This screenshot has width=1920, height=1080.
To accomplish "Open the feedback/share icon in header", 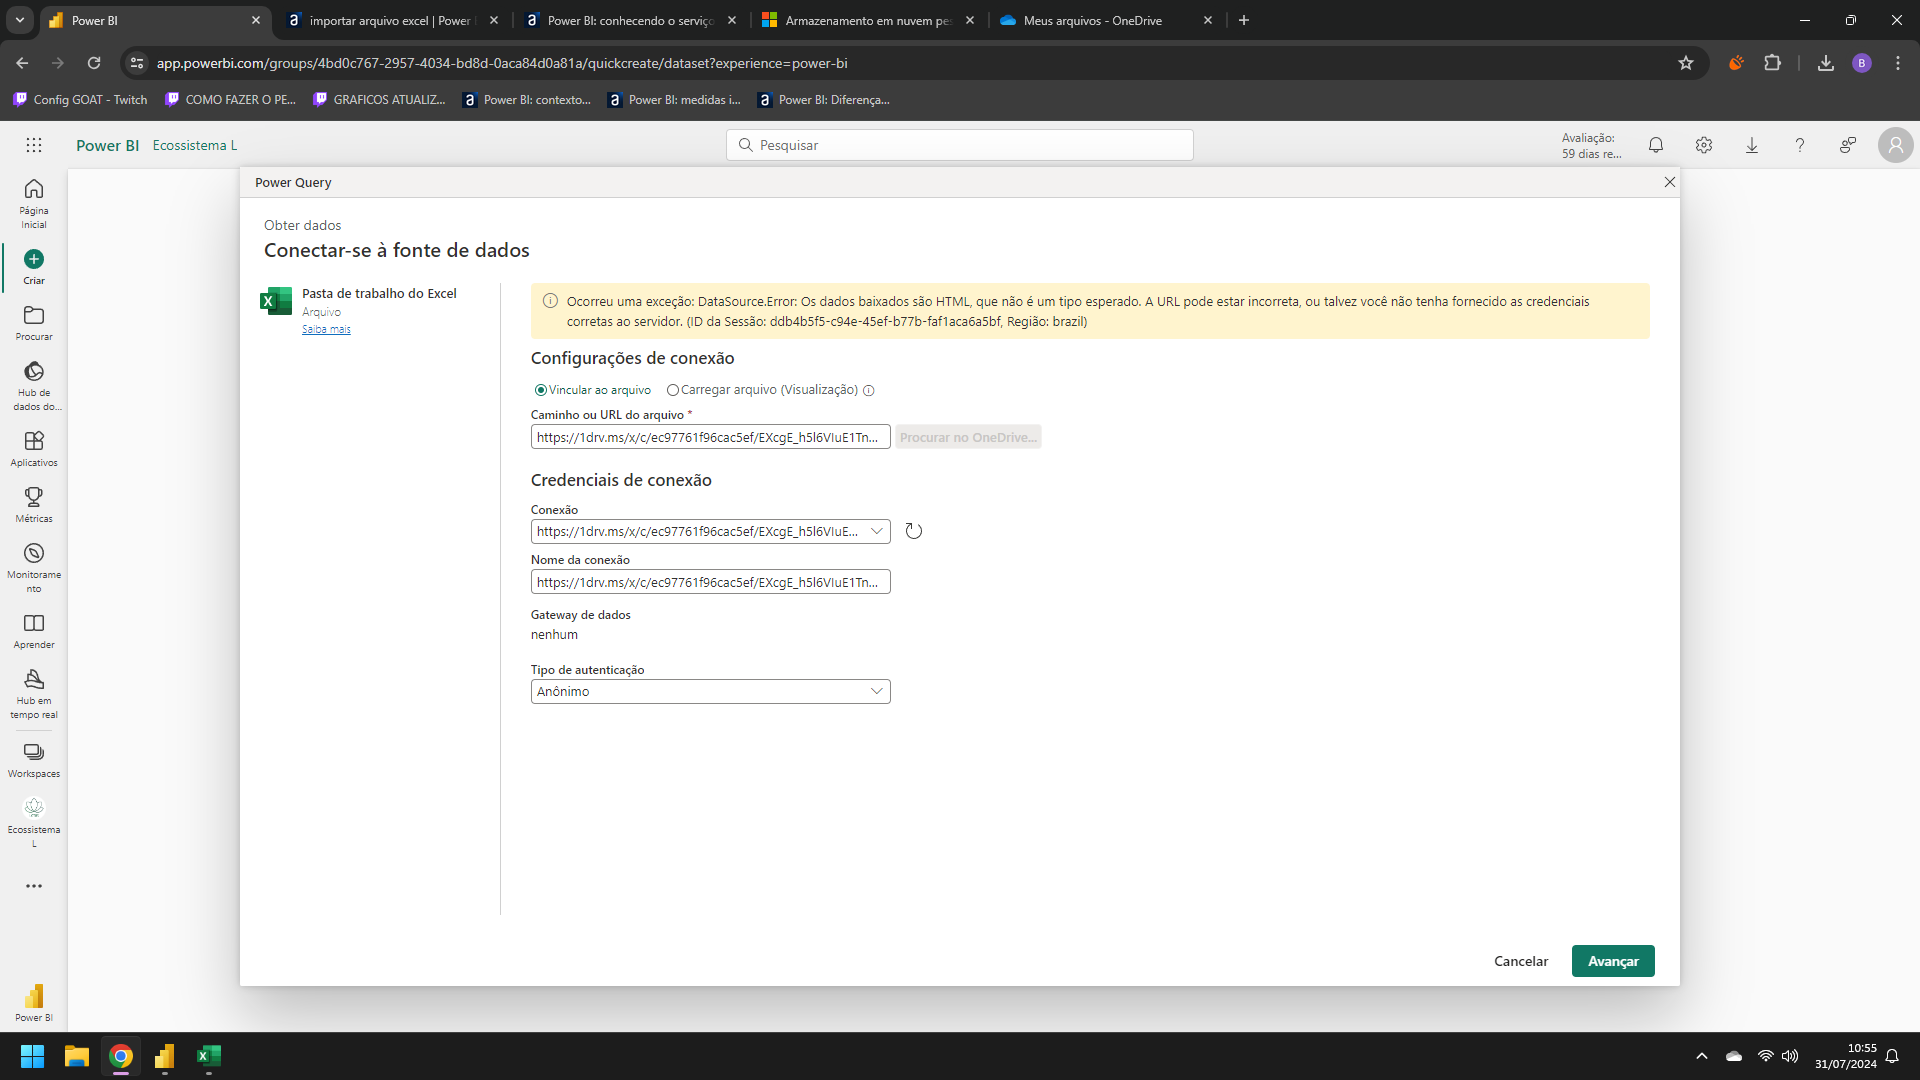I will pos(1848,145).
